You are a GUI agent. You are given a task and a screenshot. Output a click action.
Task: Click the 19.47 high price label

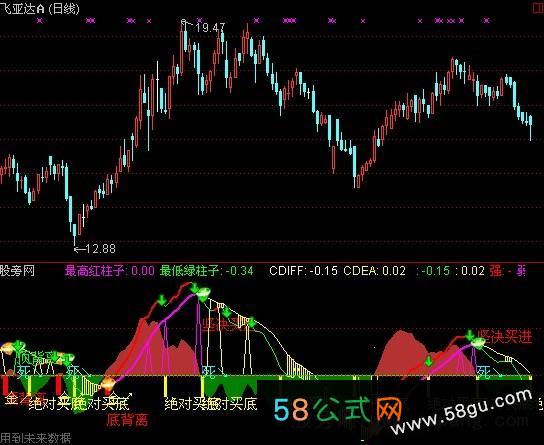210,28
